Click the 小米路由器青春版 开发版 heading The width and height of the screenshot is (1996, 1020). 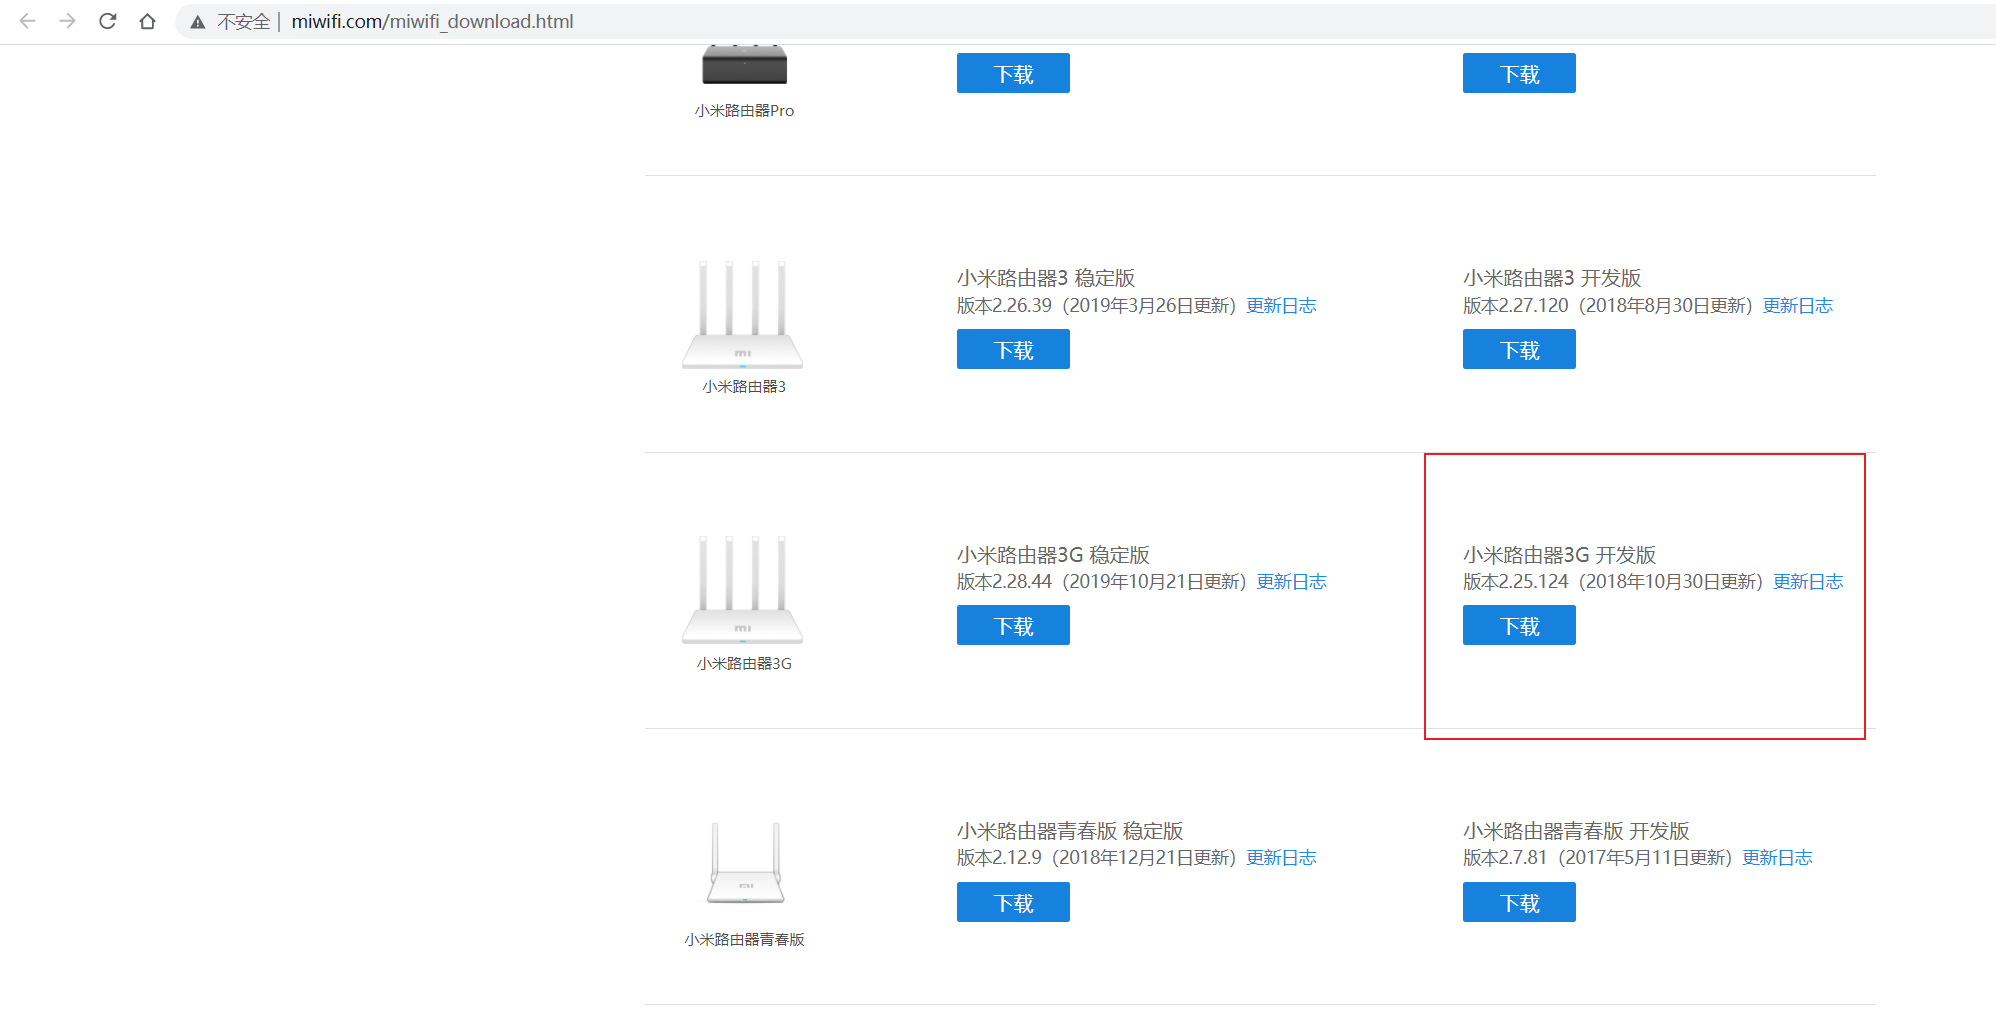click(1576, 831)
